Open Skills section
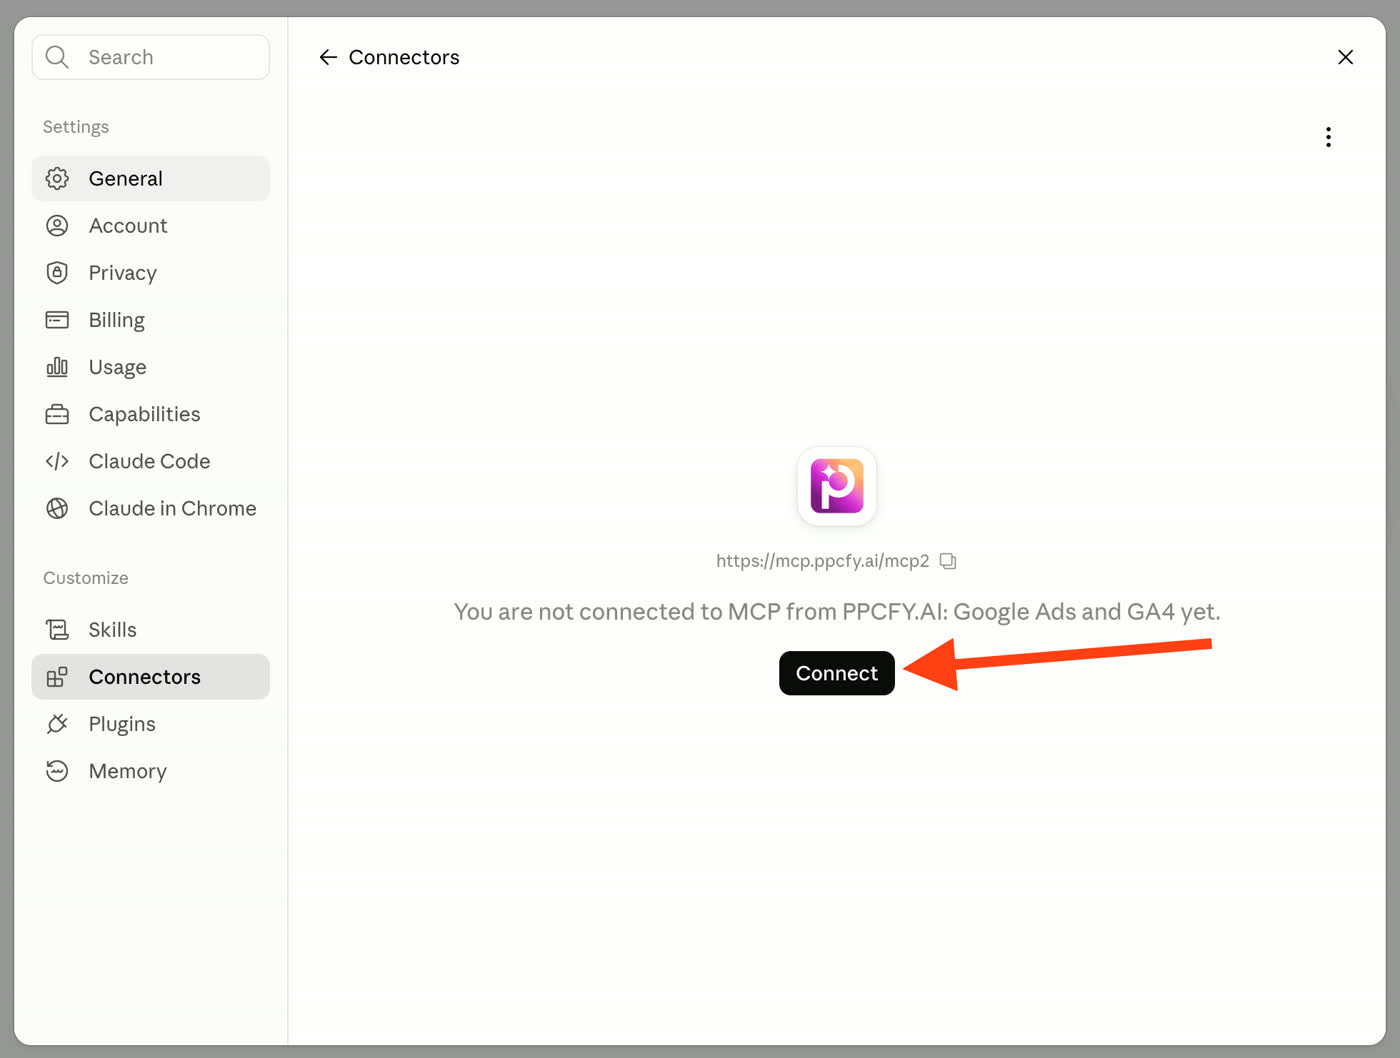 (x=112, y=629)
